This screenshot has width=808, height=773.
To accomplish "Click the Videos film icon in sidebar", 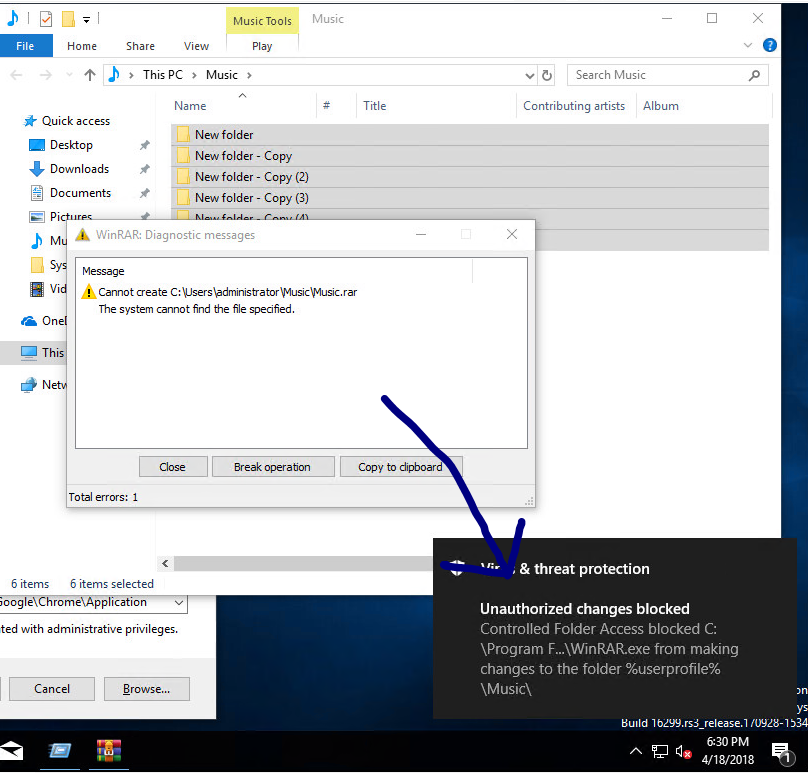I will (37, 289).
